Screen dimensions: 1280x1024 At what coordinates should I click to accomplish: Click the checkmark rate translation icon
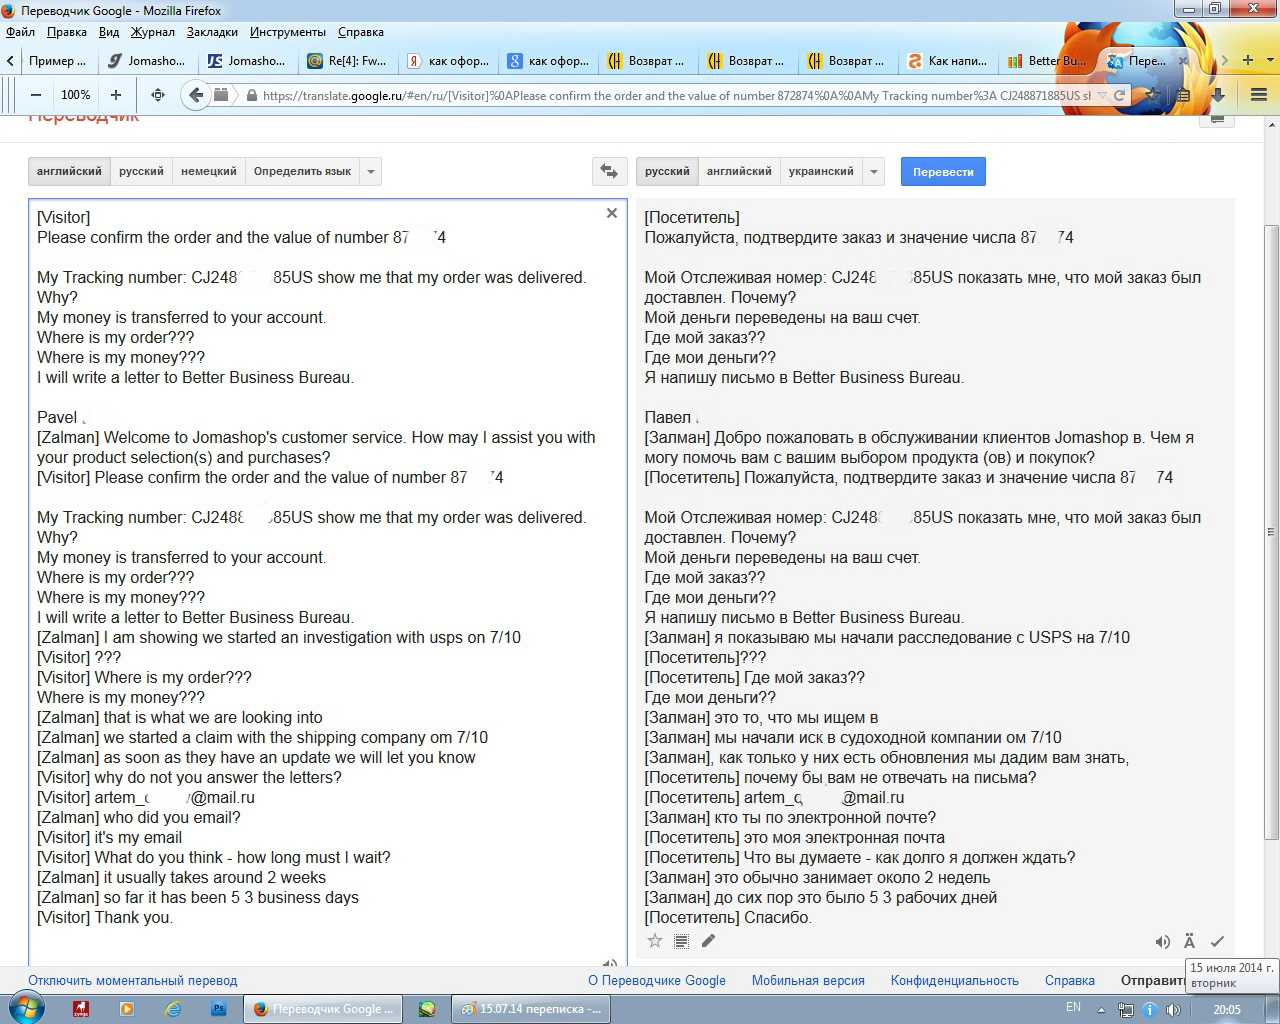click(x=1217, y=942)
